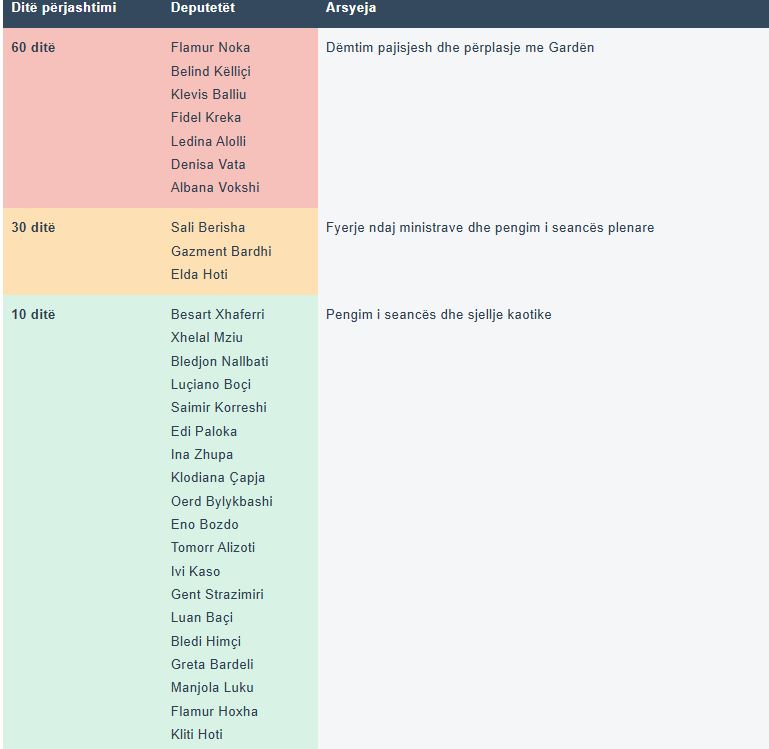Select the name Klevis Balliu

coord(208,94)
